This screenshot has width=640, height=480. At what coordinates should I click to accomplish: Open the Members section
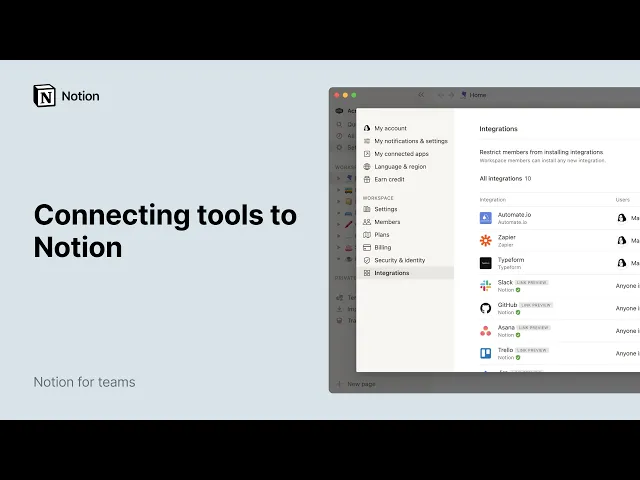click(381, 222)
